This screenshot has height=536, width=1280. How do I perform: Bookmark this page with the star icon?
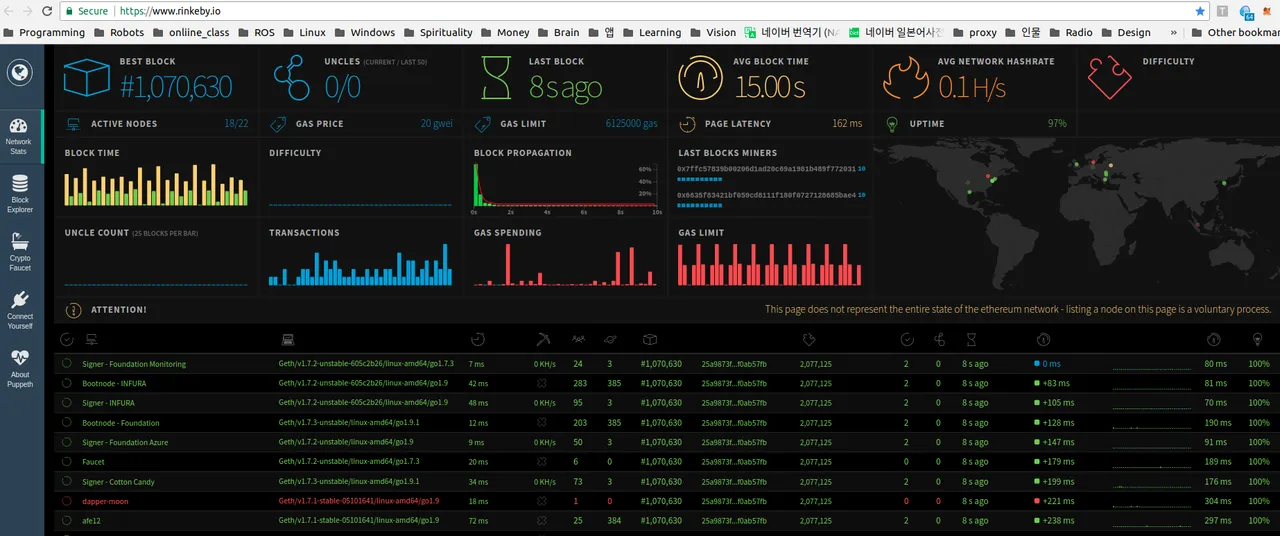tap(1200, 11)
